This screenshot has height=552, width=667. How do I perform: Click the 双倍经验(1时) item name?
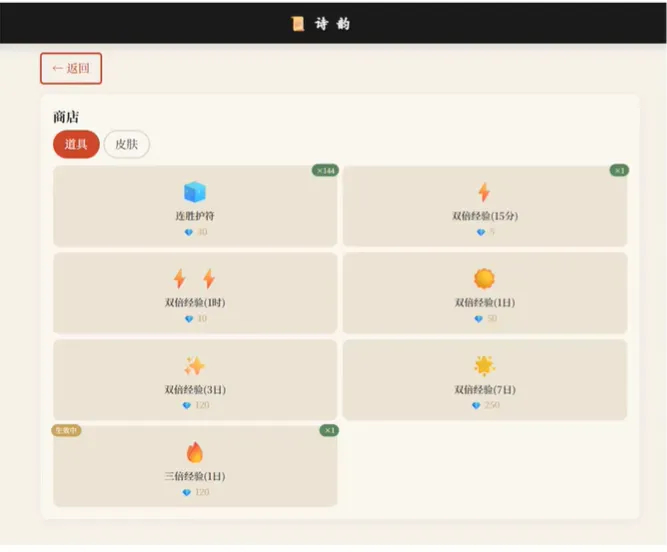pyautogui.click(x=195, y=303)
